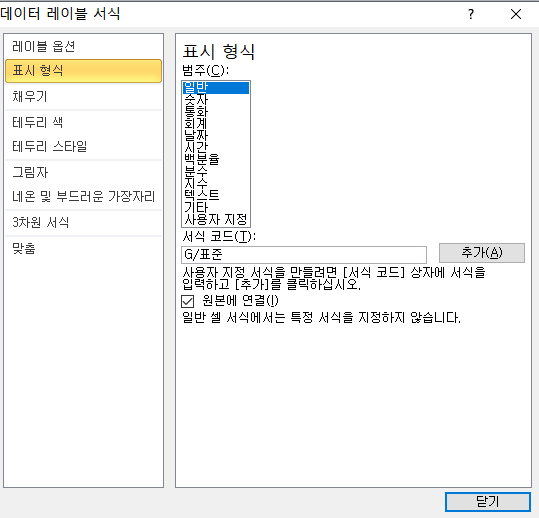Switch to the 맞춤 section
539x518 pixels.
pyautogui.click(x=84, y=248)
